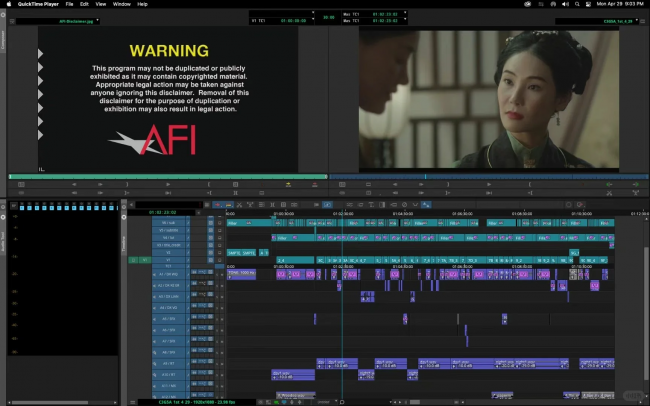
Task: Open the Mas TC1 top timecode dropdown
Action: [405, 14]
